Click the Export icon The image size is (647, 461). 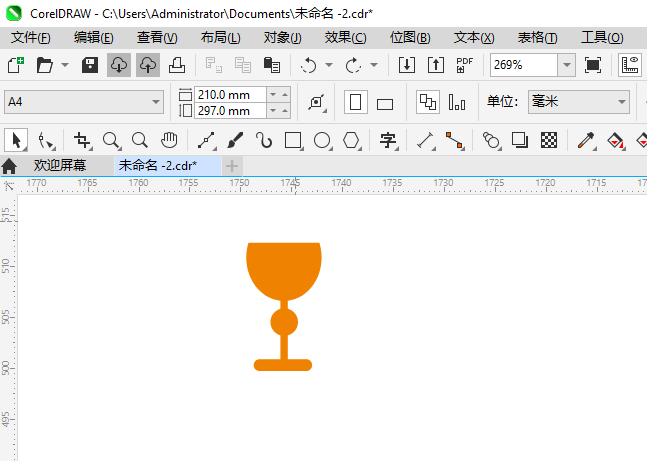coord(436,65)
